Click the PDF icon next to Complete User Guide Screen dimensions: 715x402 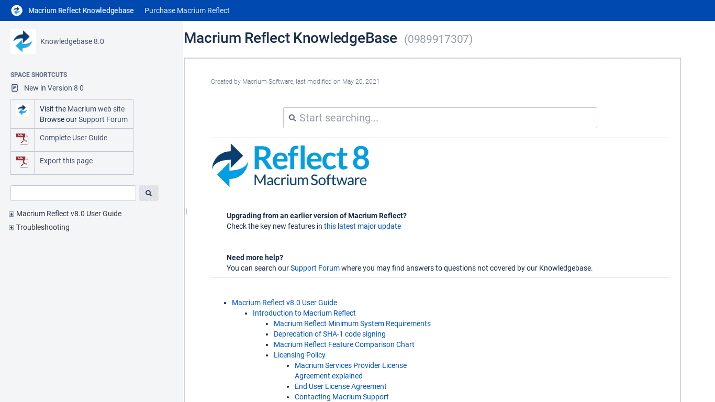coord(22,139)
